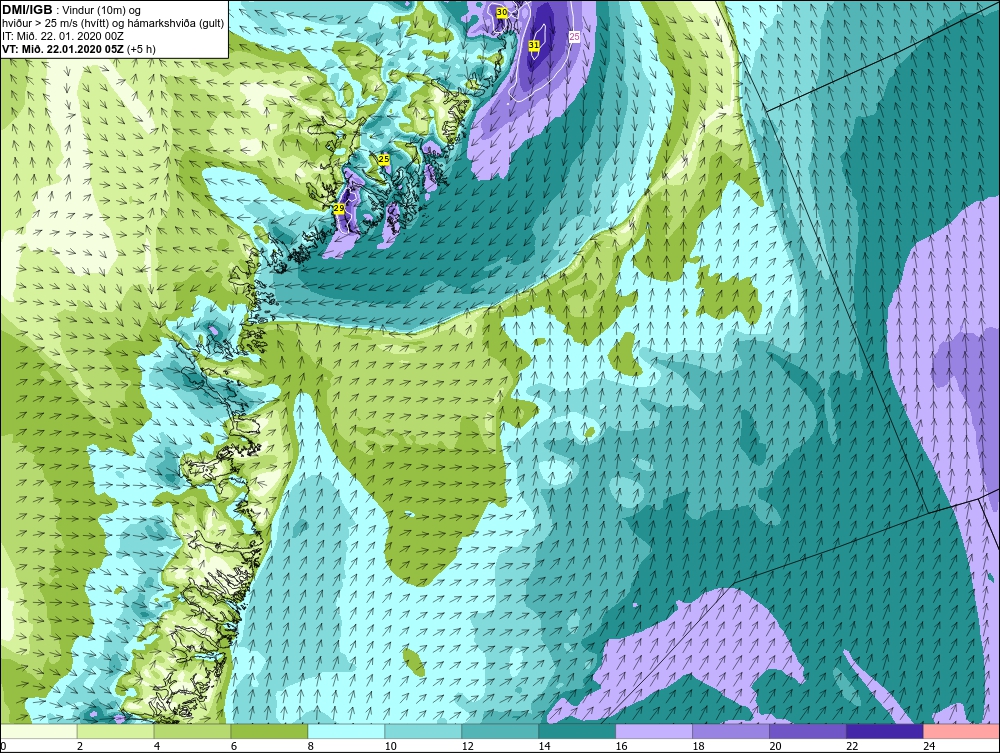The width and height of the screenshot is (1000, 753).
Task: Click the 20–22 m/s violet legend swatch
Action: click(807, 731)
